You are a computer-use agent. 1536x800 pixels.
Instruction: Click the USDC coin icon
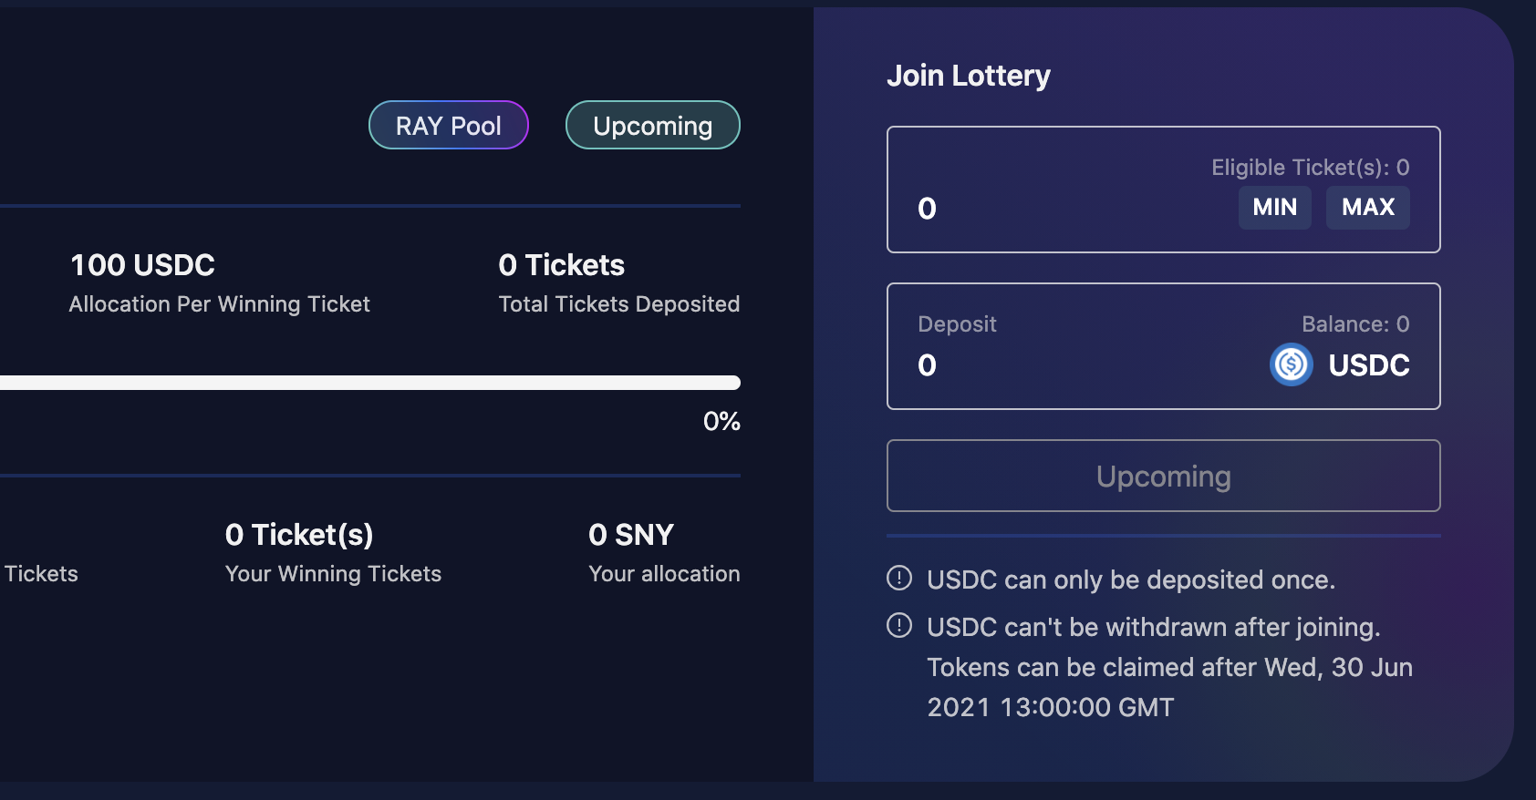pos(1291,365)
